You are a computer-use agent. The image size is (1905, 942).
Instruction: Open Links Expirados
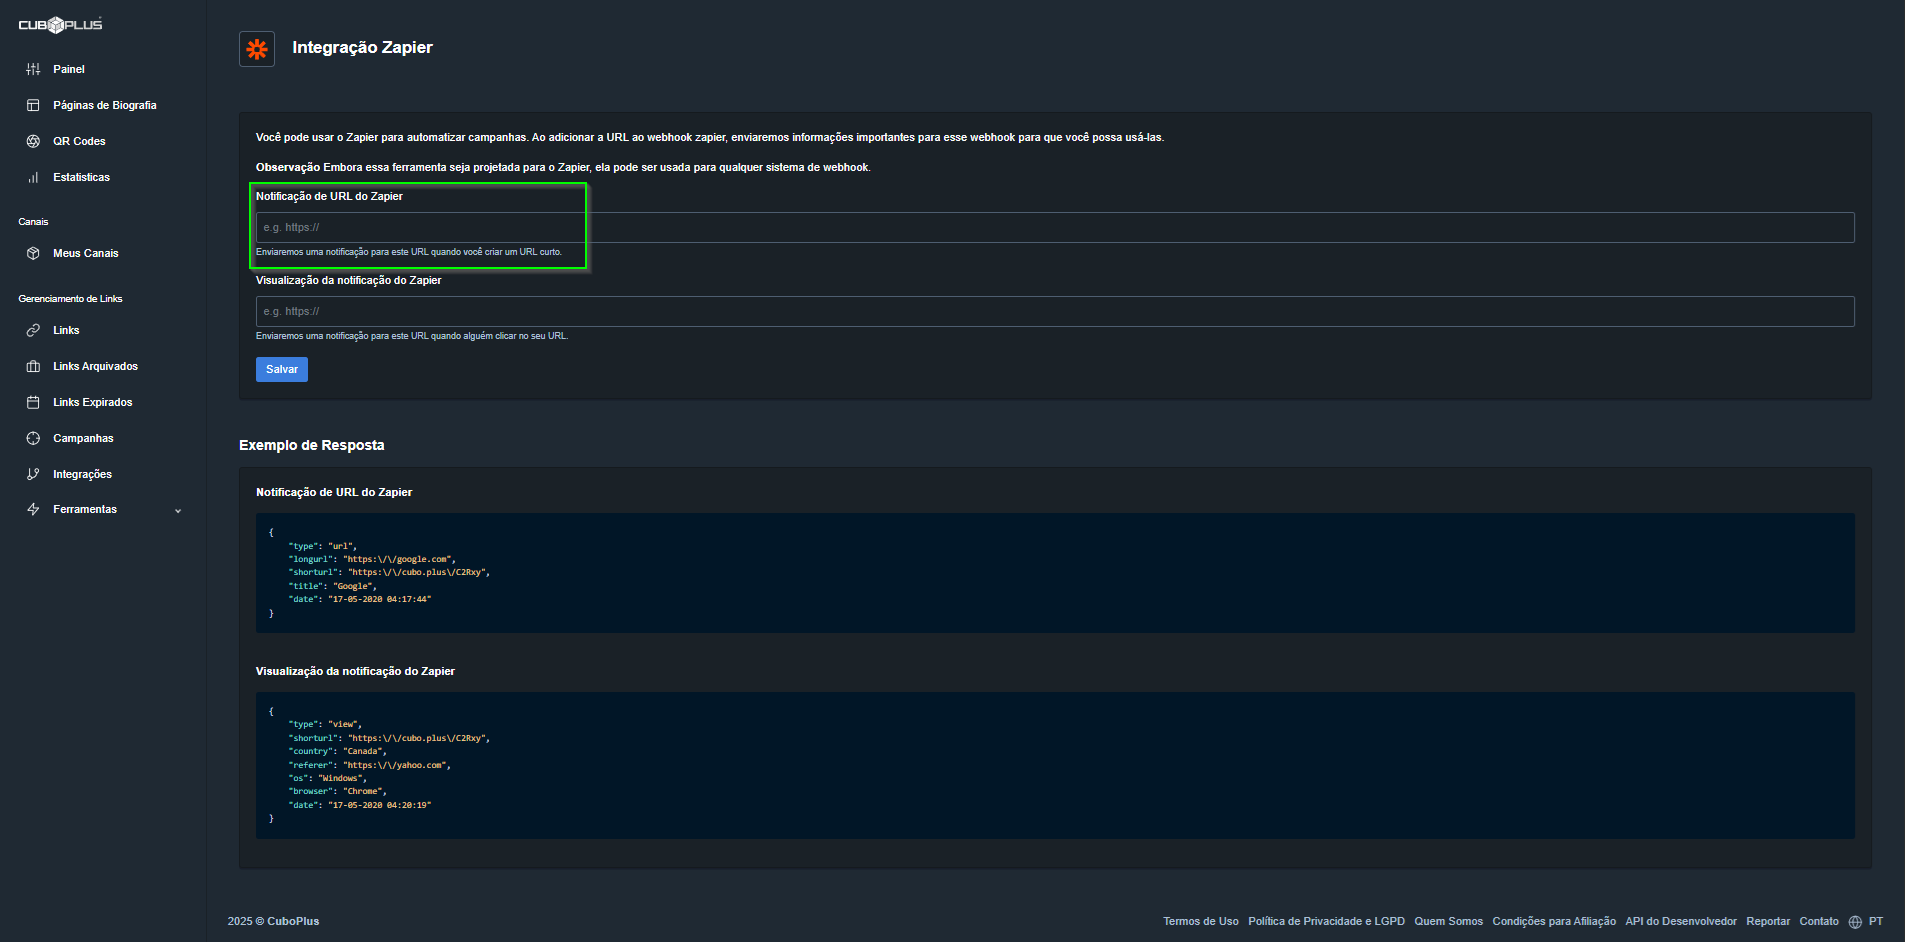coord(93,402)
